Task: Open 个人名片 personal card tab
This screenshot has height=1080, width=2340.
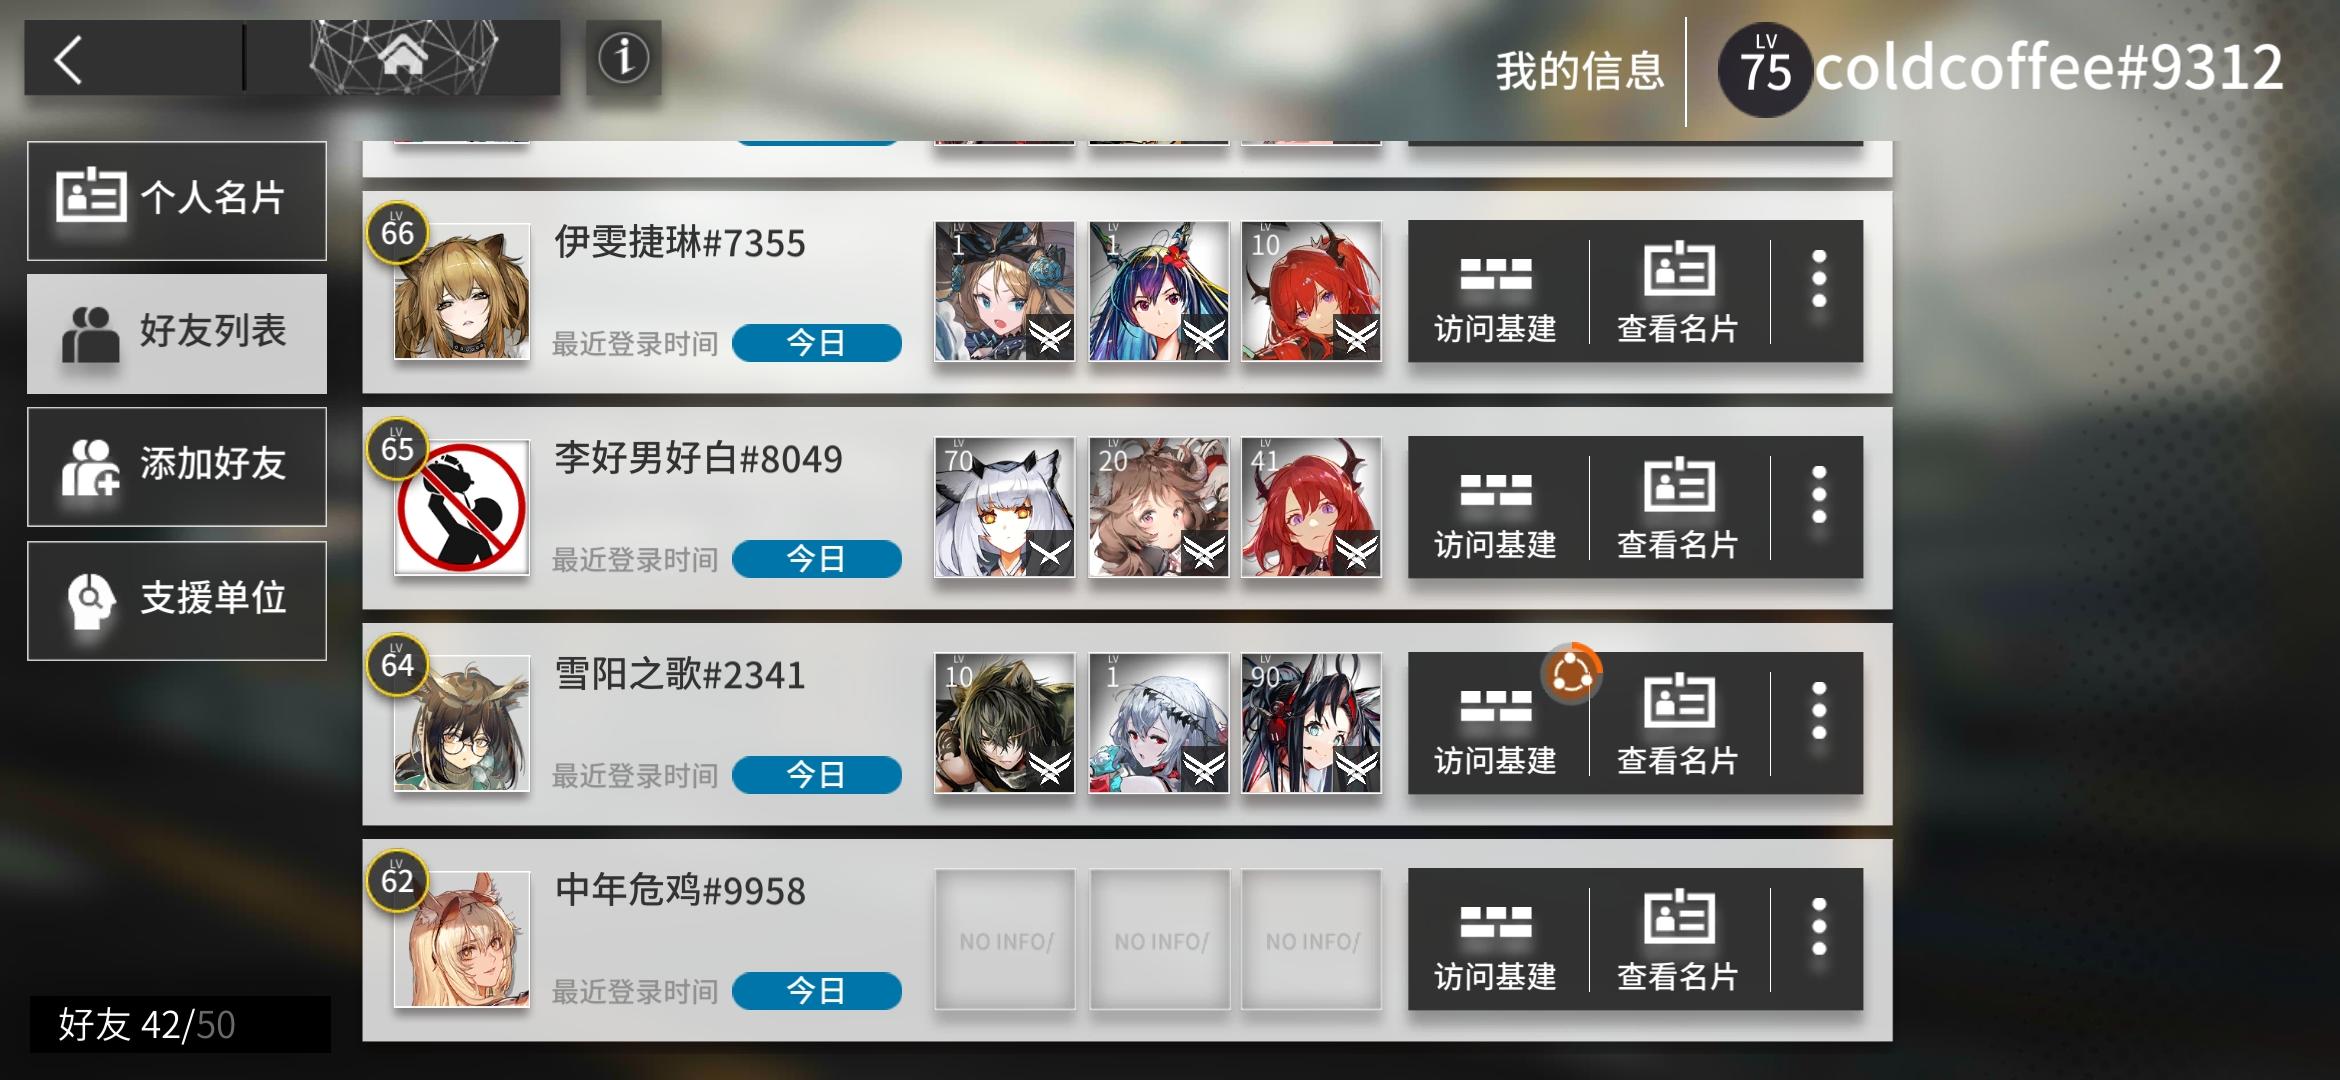Action: pyautogui.click(x=177, y=200)
